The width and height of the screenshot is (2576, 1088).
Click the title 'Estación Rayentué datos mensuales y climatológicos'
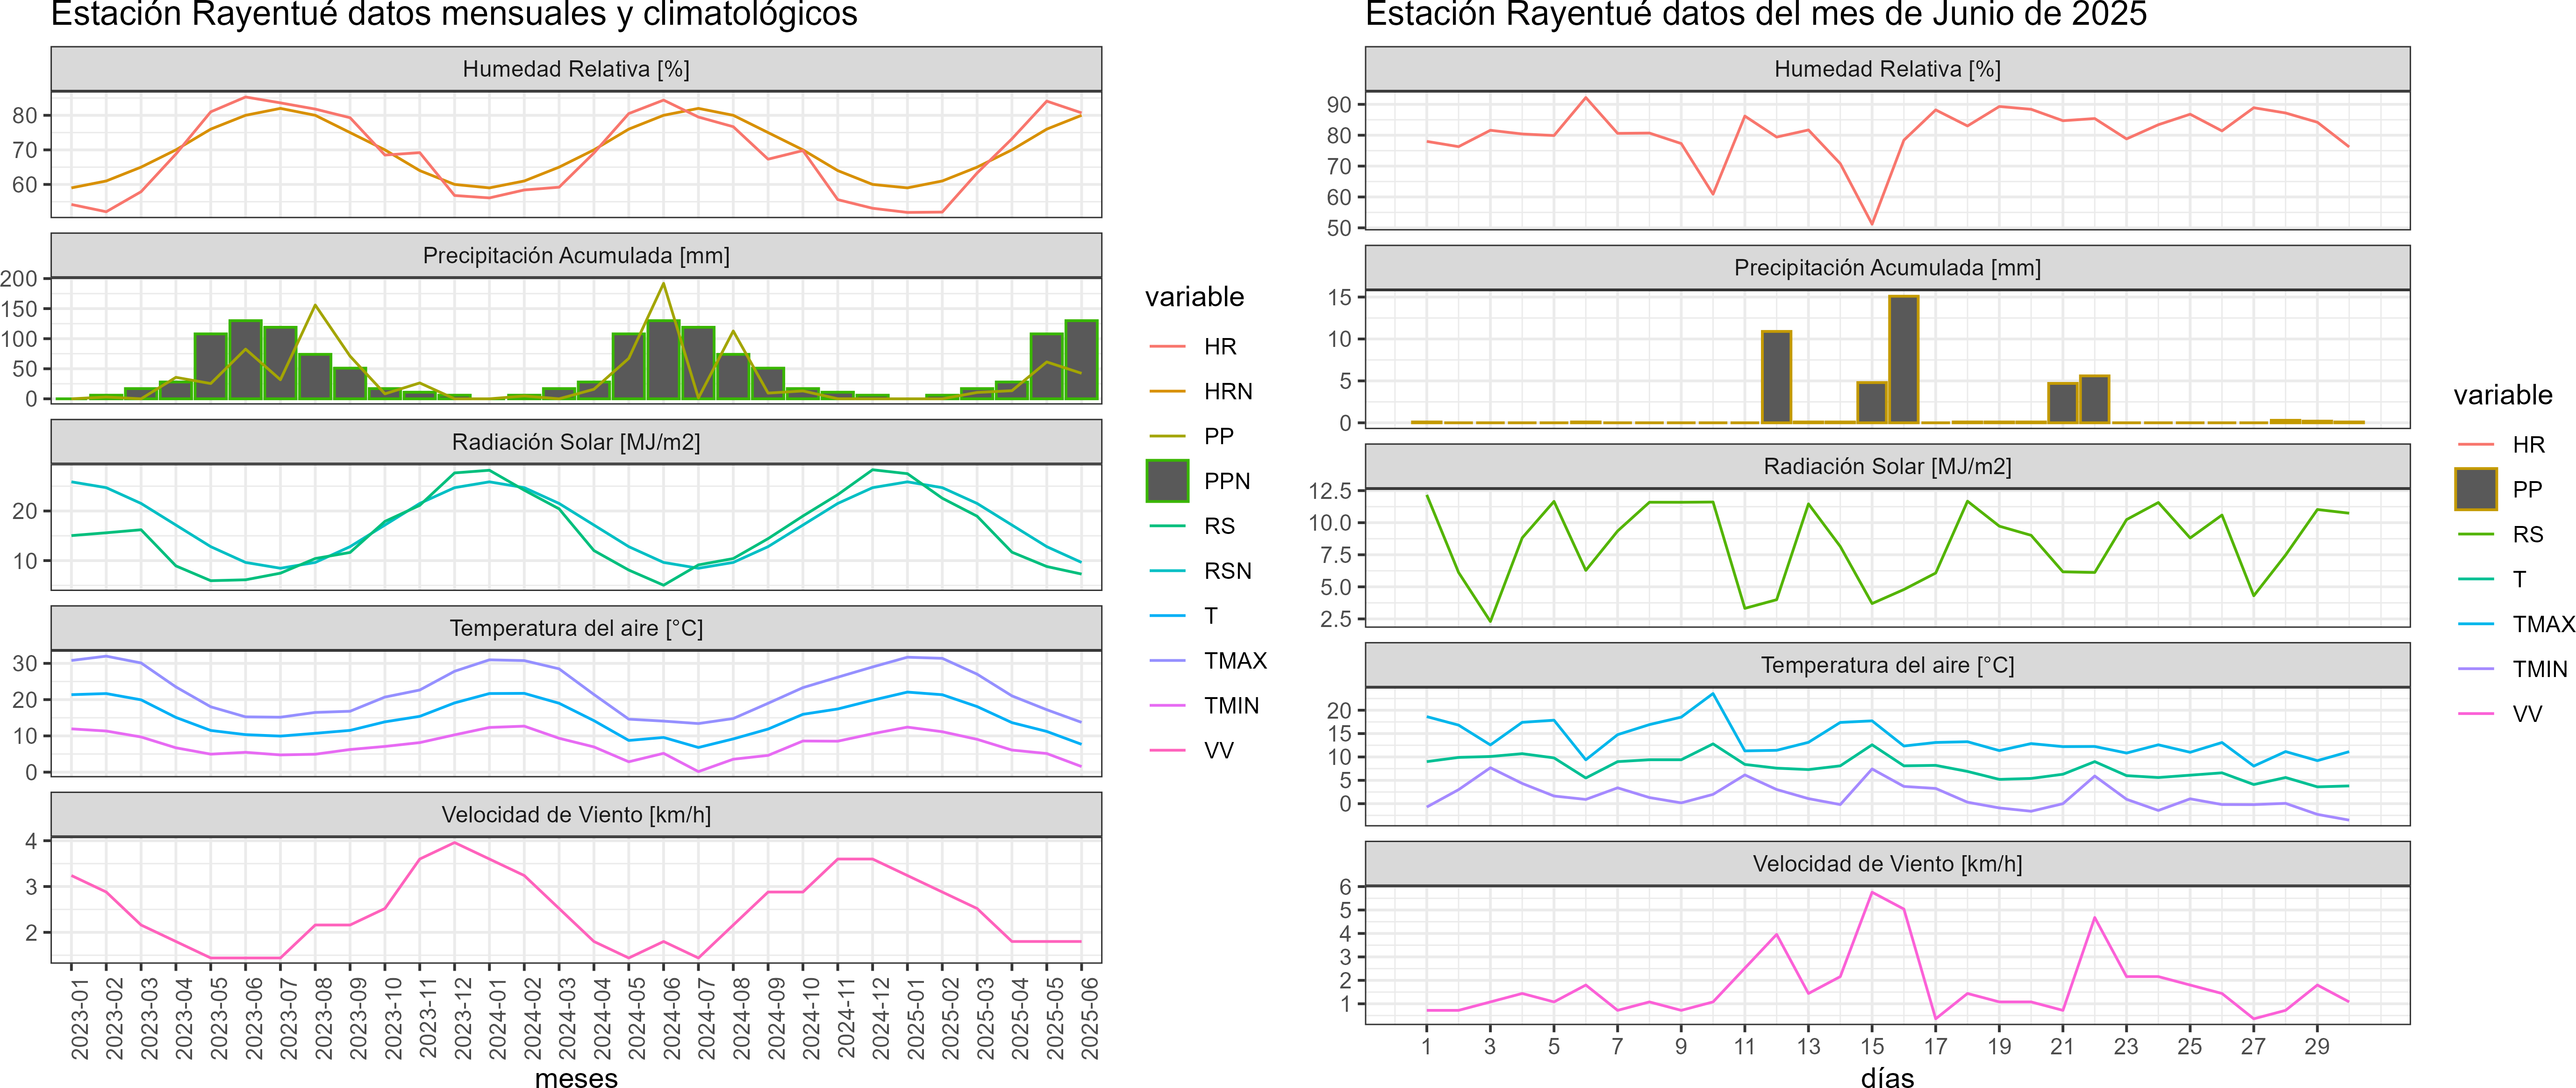coord(454,14)
